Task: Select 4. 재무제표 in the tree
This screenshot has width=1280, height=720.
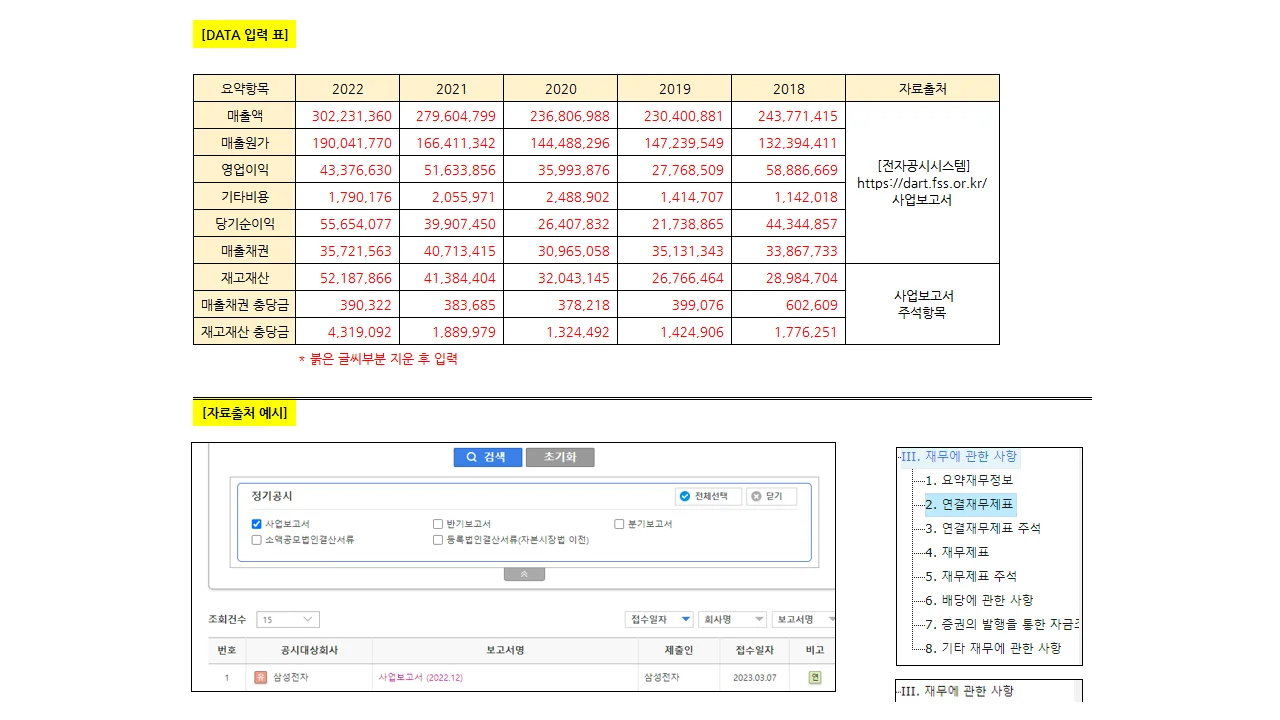Action: [957, 552]
